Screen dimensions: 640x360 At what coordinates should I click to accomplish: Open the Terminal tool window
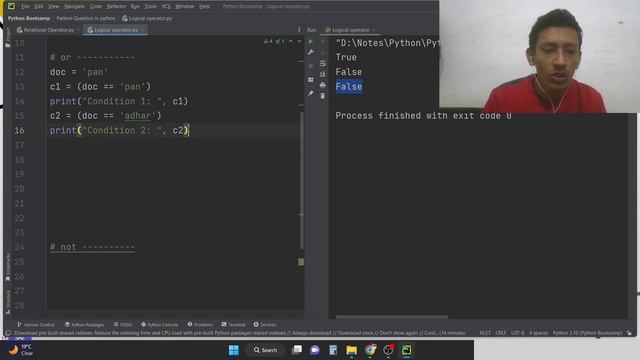[x=233, y=324]
